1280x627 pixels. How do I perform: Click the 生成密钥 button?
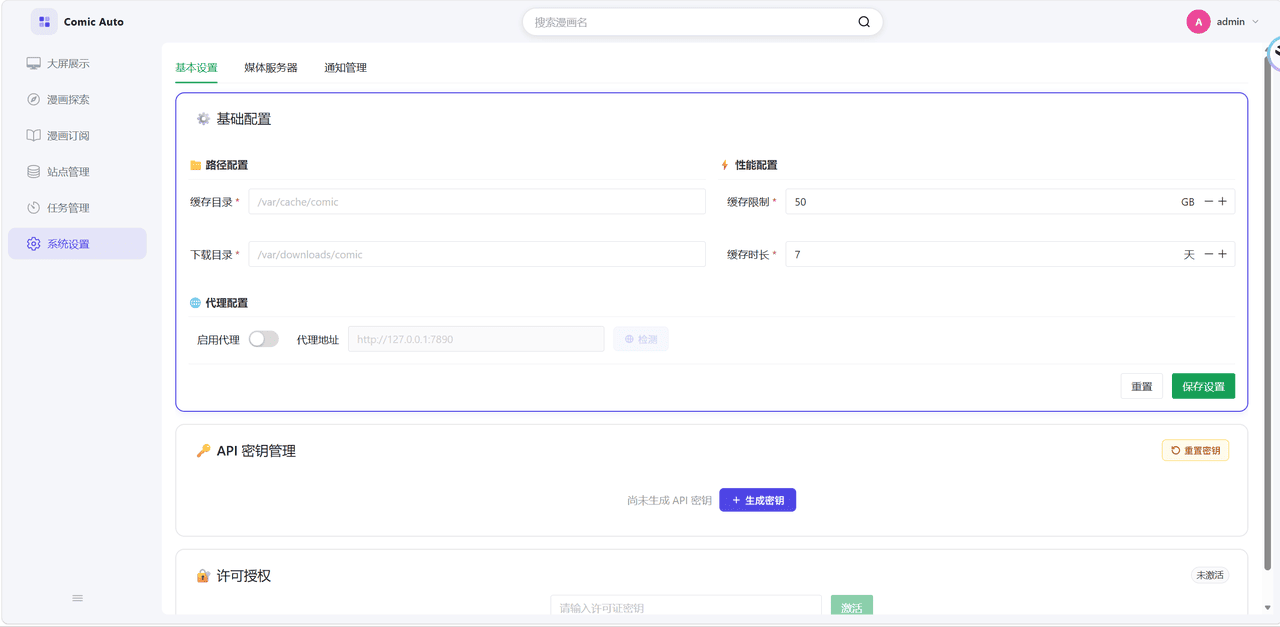point(757,500)
